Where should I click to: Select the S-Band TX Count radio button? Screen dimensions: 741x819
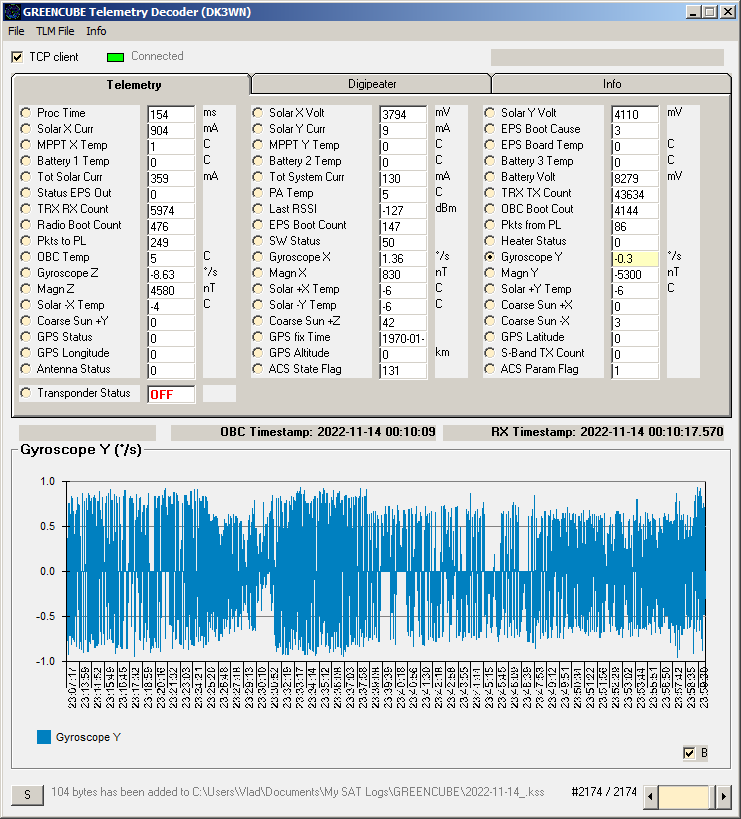point(489,353)
